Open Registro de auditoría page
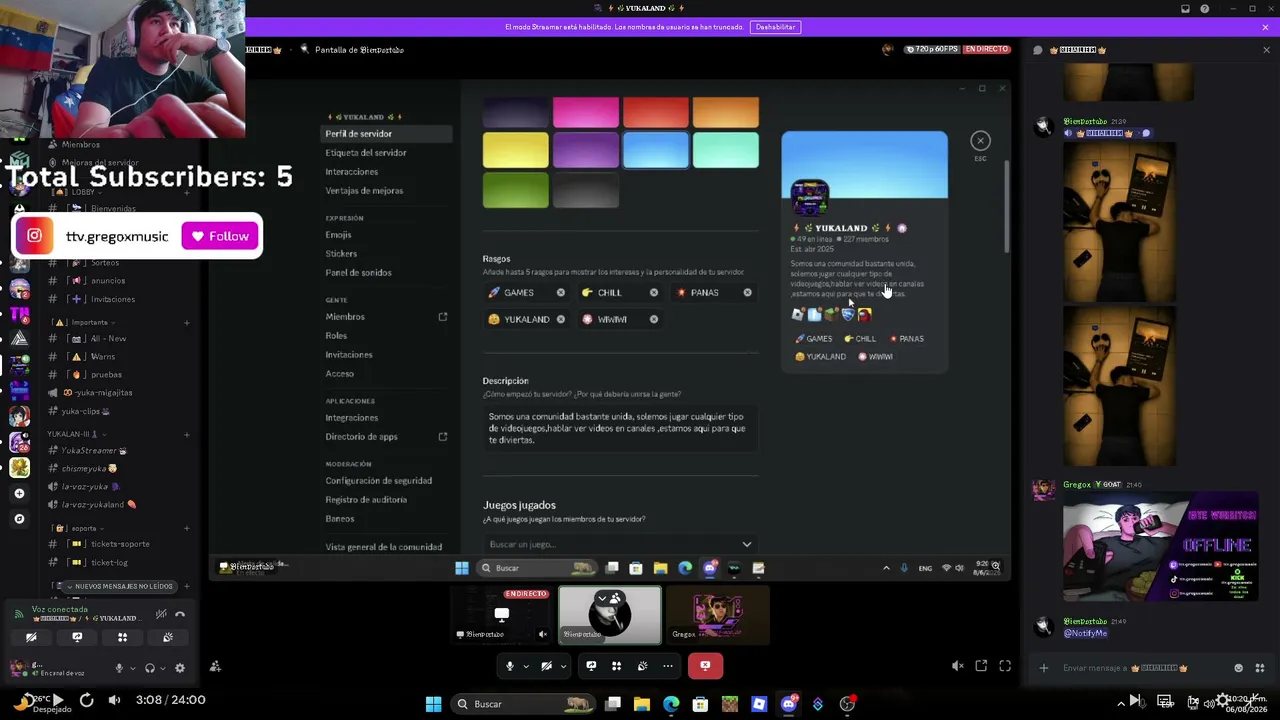 click(366, 500)
